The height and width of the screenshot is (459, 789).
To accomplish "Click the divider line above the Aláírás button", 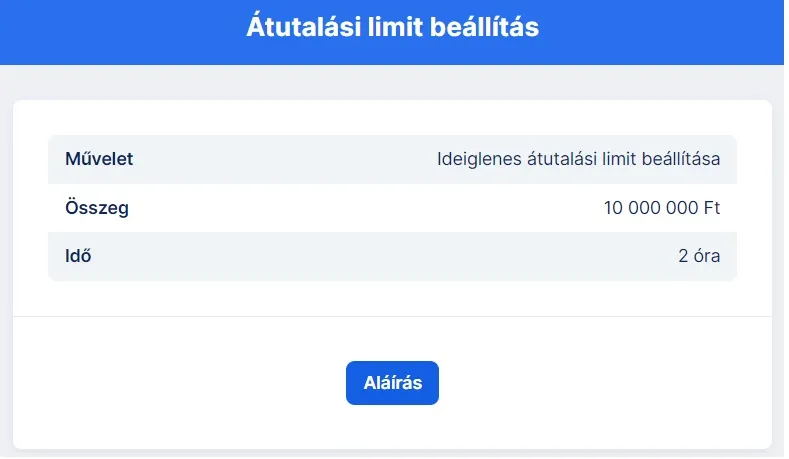I will 392,316.
